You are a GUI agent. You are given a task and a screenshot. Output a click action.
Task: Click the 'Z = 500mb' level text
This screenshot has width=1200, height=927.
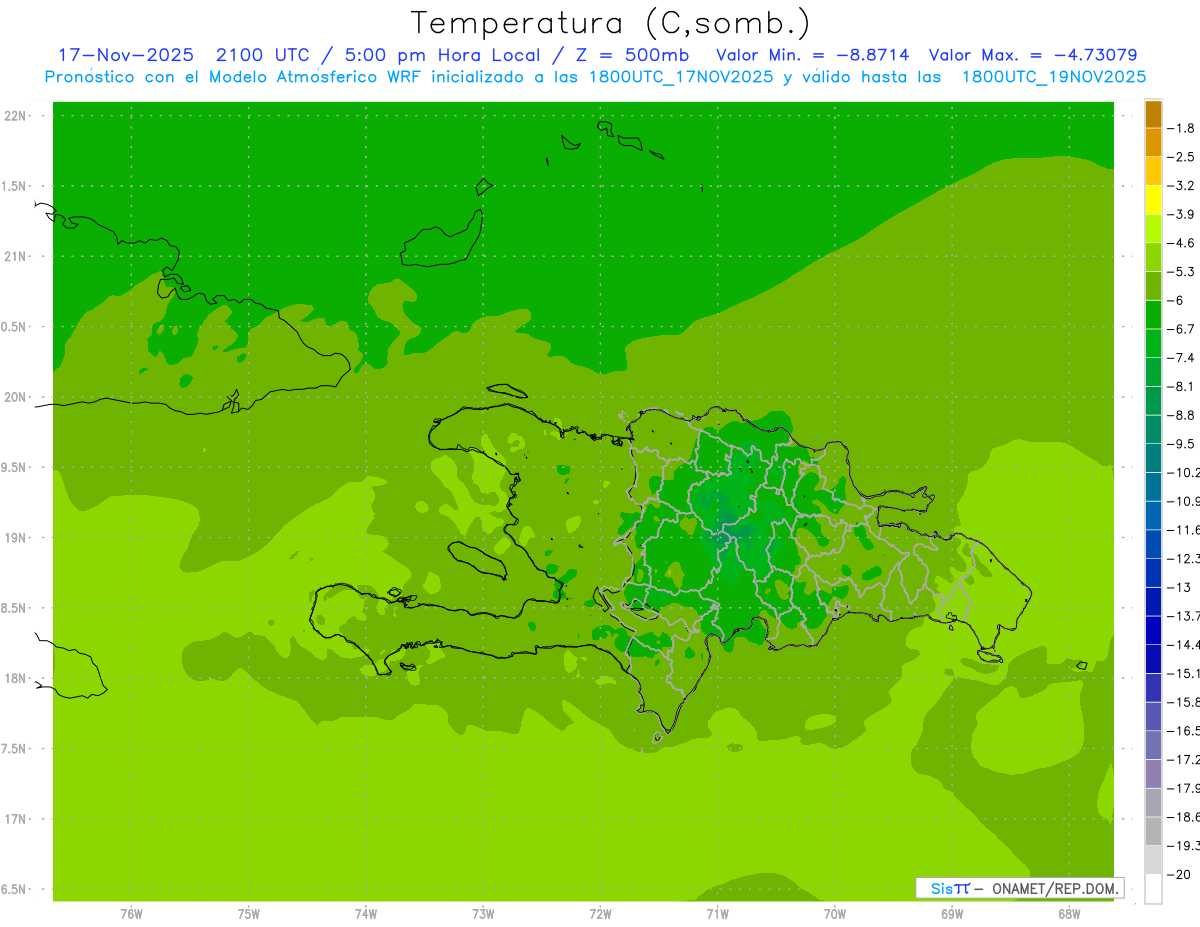(x=629, y=55)
